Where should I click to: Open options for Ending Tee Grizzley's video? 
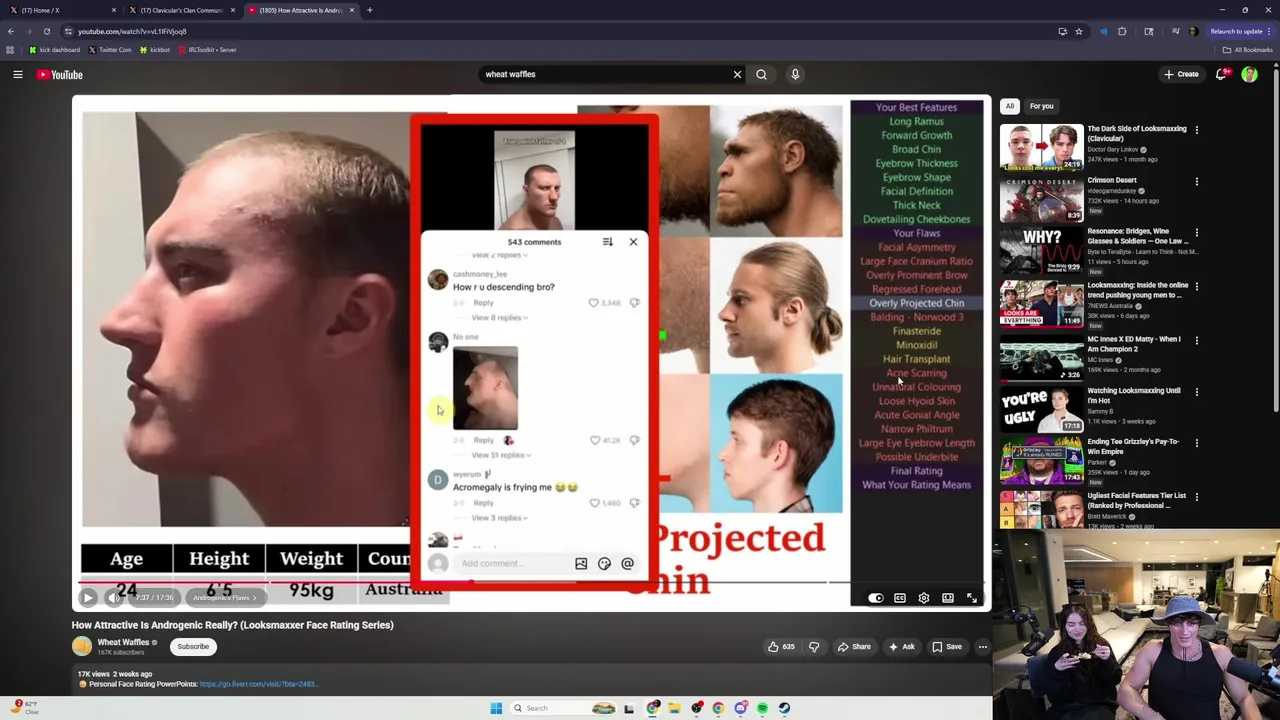(1196, 443)
